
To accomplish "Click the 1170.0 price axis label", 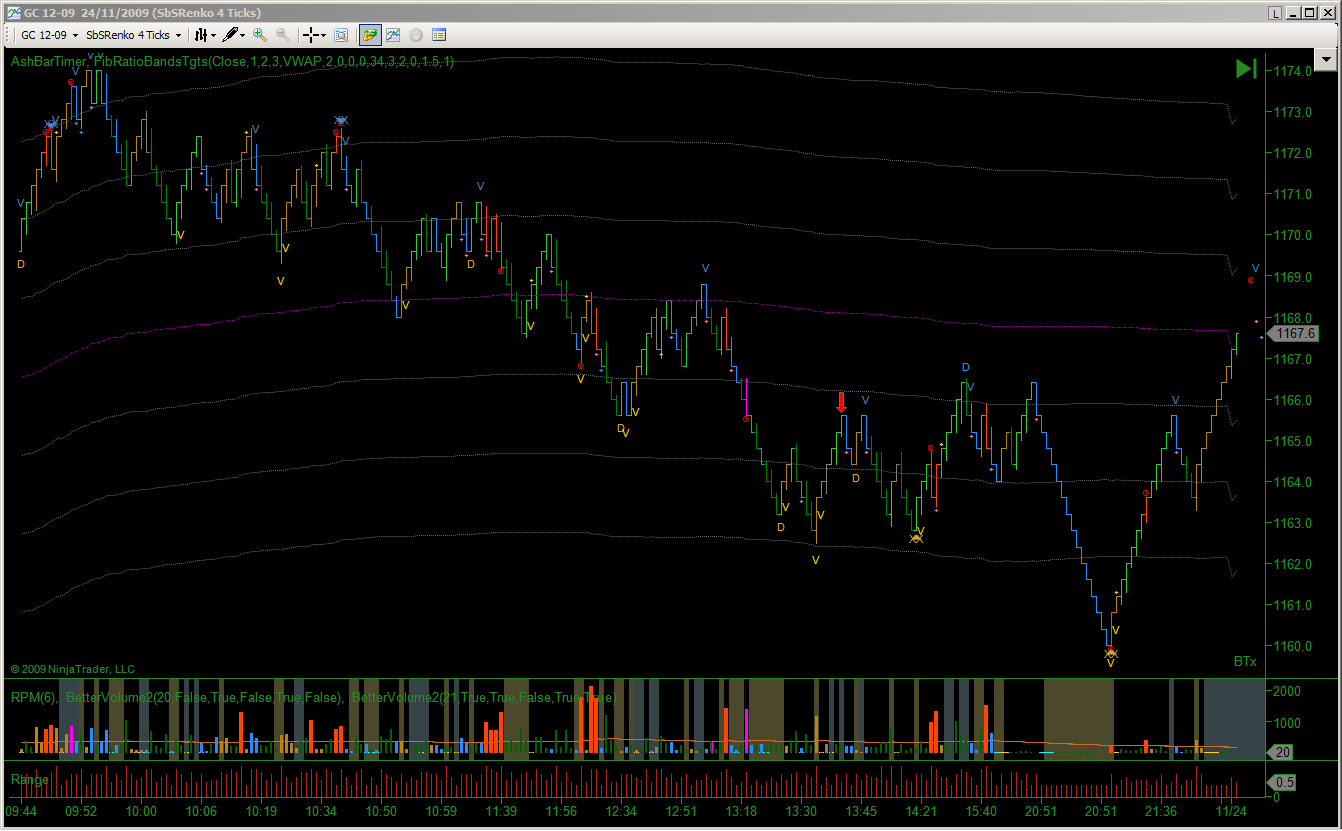I will pos(1293,235).
